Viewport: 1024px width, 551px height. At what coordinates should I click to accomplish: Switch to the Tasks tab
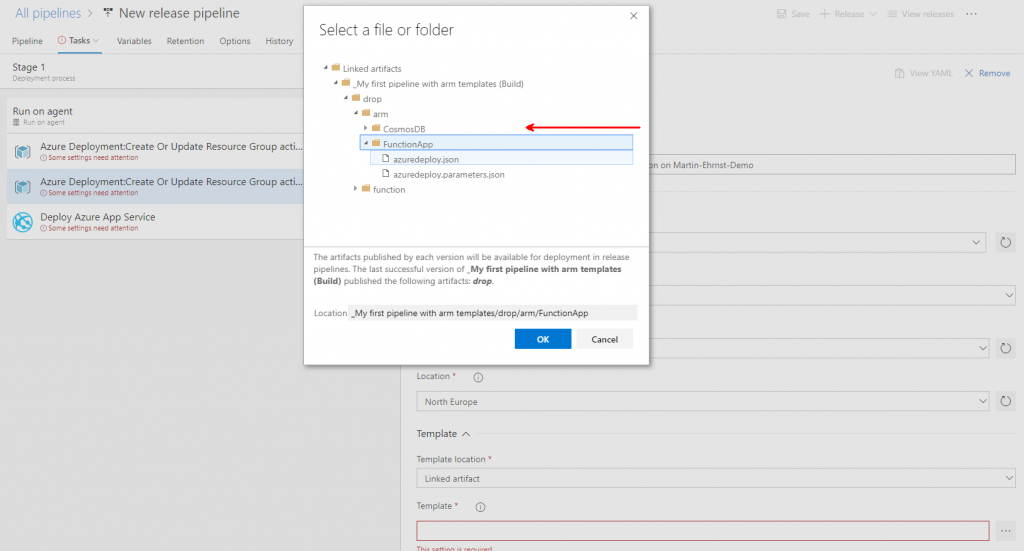click(x=79, y=40)
